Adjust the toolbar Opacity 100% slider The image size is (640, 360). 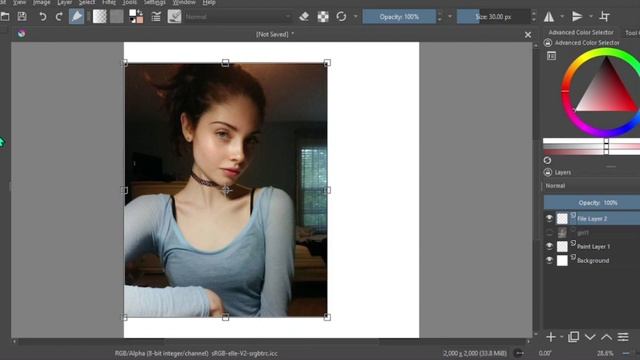pyautogui.click(x=399, y=17)
